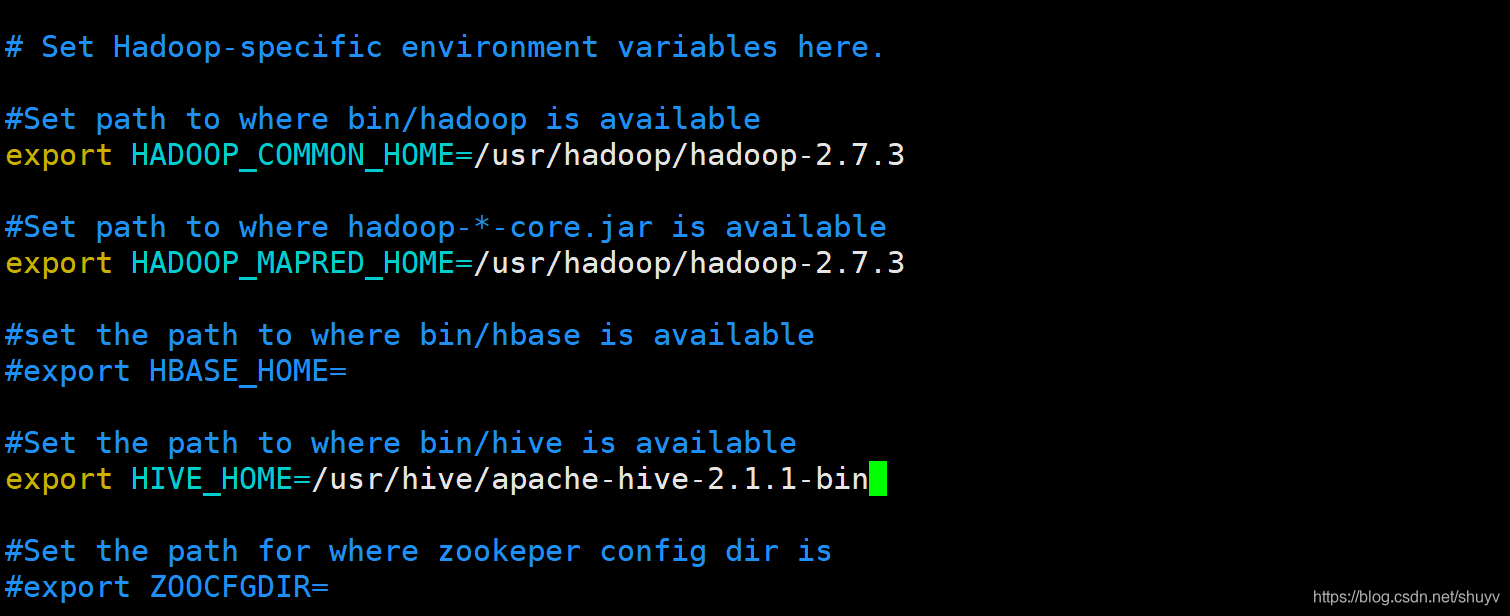
Task: Click the commented line "#export ZOOCFGDIR="
Action: [x=167, y=587]
